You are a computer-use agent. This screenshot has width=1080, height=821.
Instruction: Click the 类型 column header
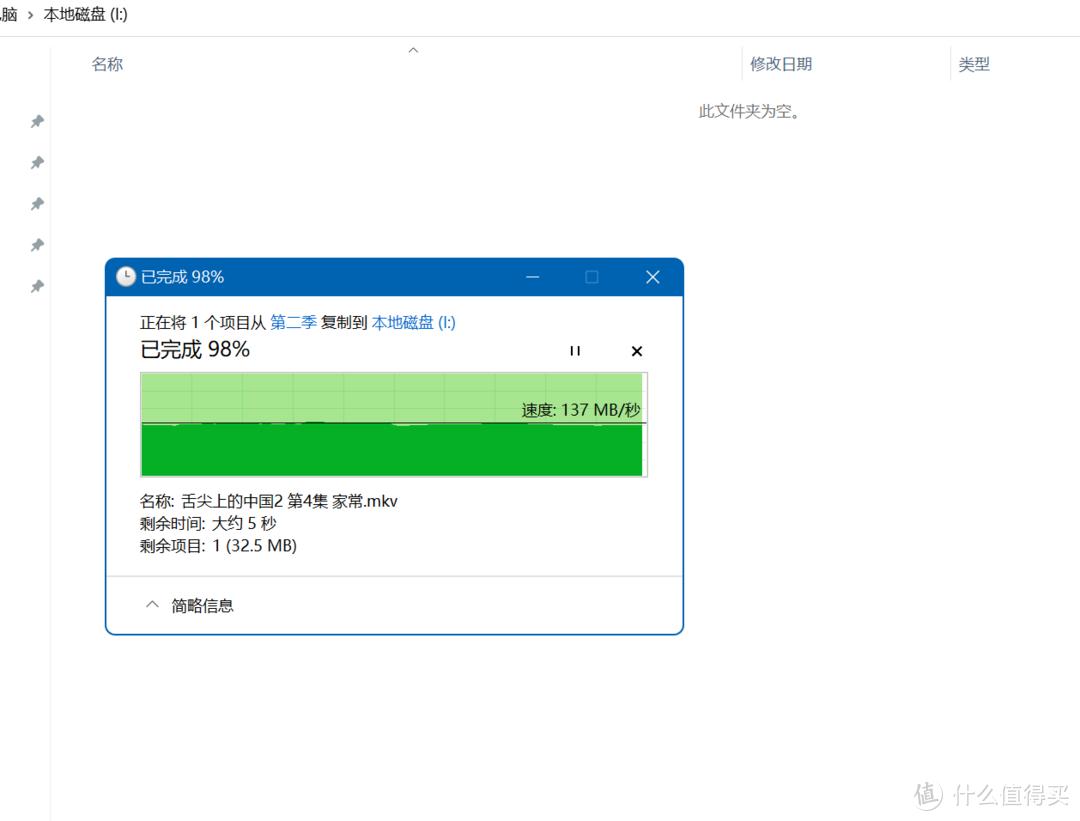click(974, 63)
